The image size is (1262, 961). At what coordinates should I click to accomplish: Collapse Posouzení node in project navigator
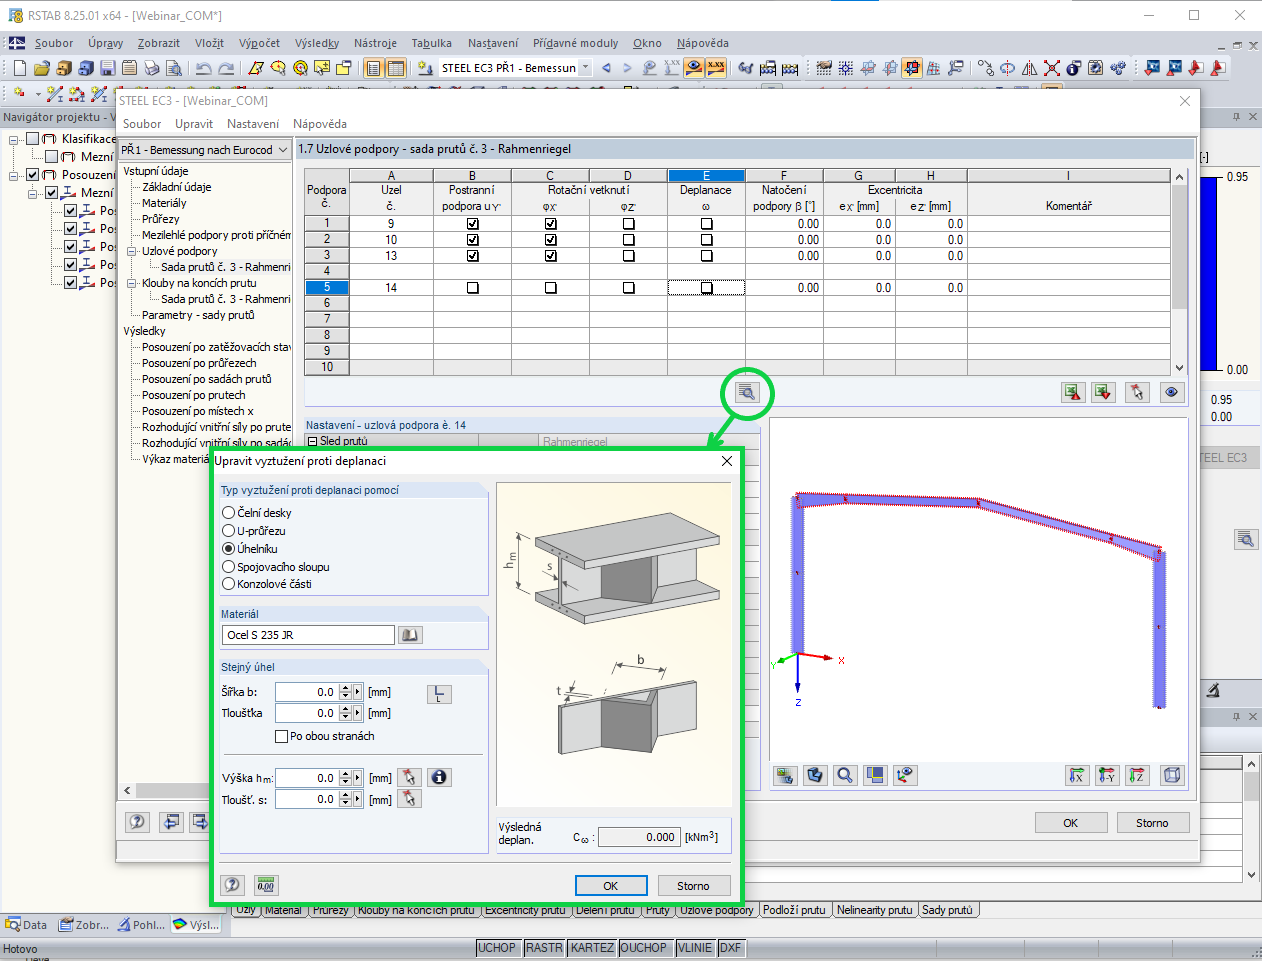tap(15, 175)
